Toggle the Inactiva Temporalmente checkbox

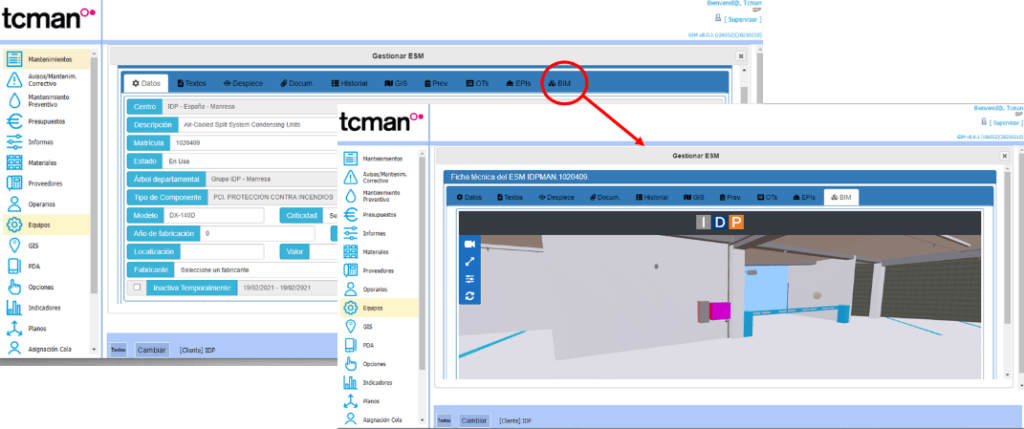(136, 288)
